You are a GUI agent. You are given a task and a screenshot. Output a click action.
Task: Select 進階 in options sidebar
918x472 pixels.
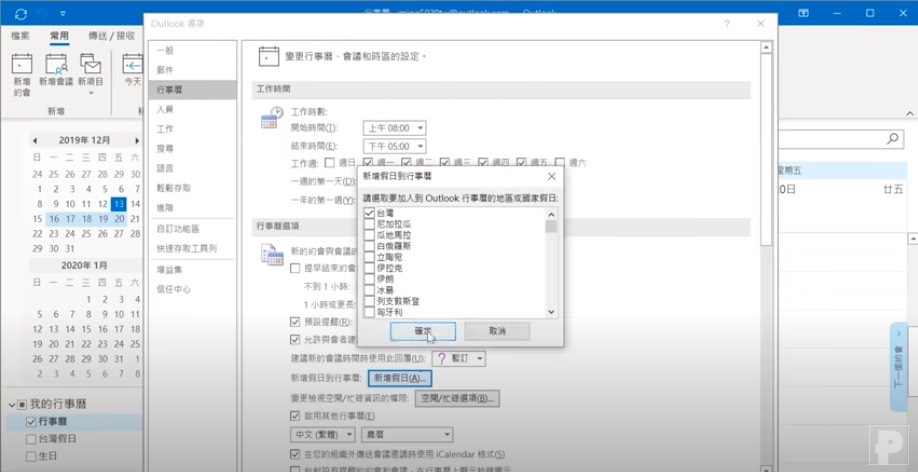pyautogui.click(x=193, y=207)
